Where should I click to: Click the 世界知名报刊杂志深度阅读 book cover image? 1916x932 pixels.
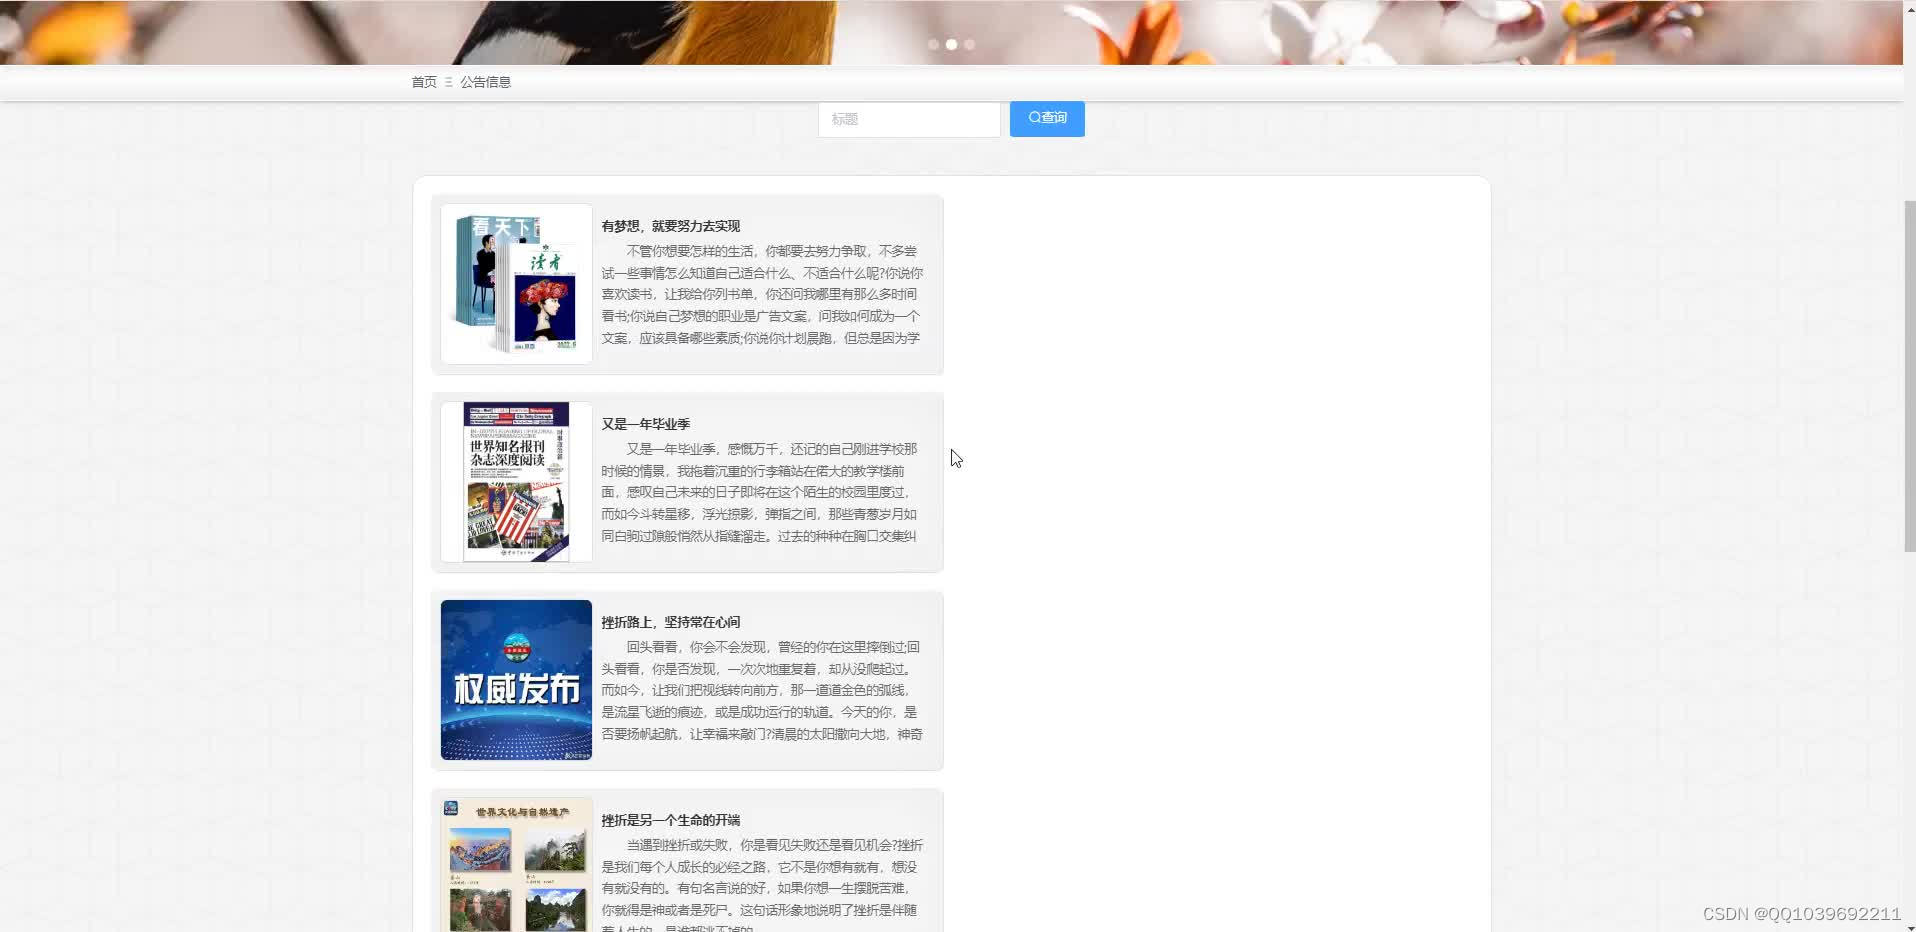point(515,482)
